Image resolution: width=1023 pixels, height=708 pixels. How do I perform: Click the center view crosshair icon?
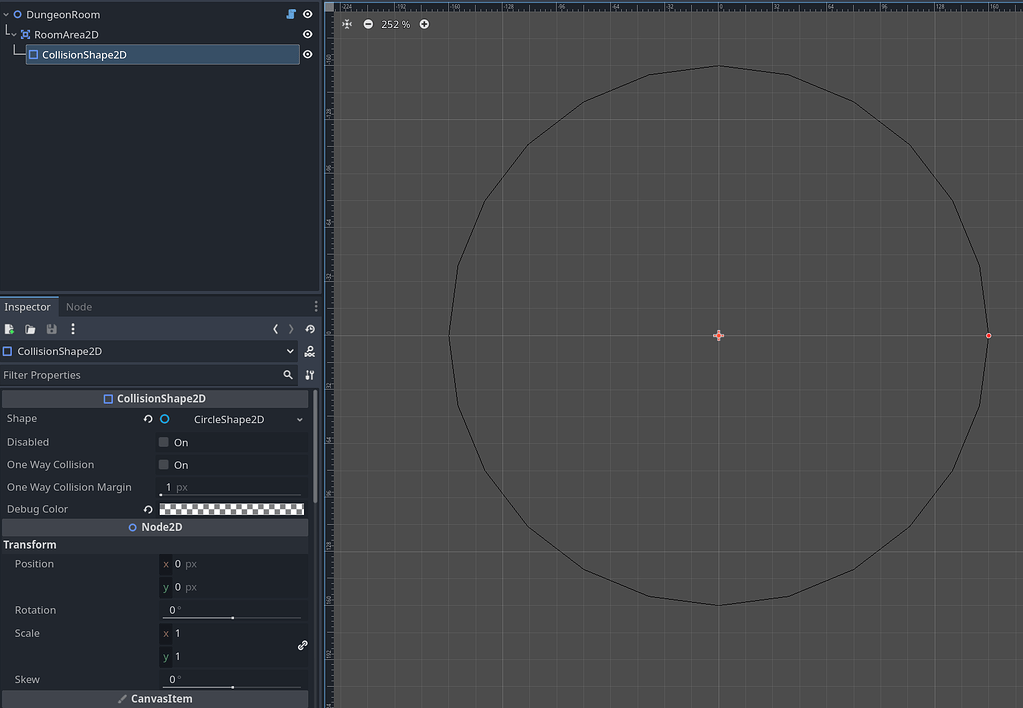[x=346, y=23]
